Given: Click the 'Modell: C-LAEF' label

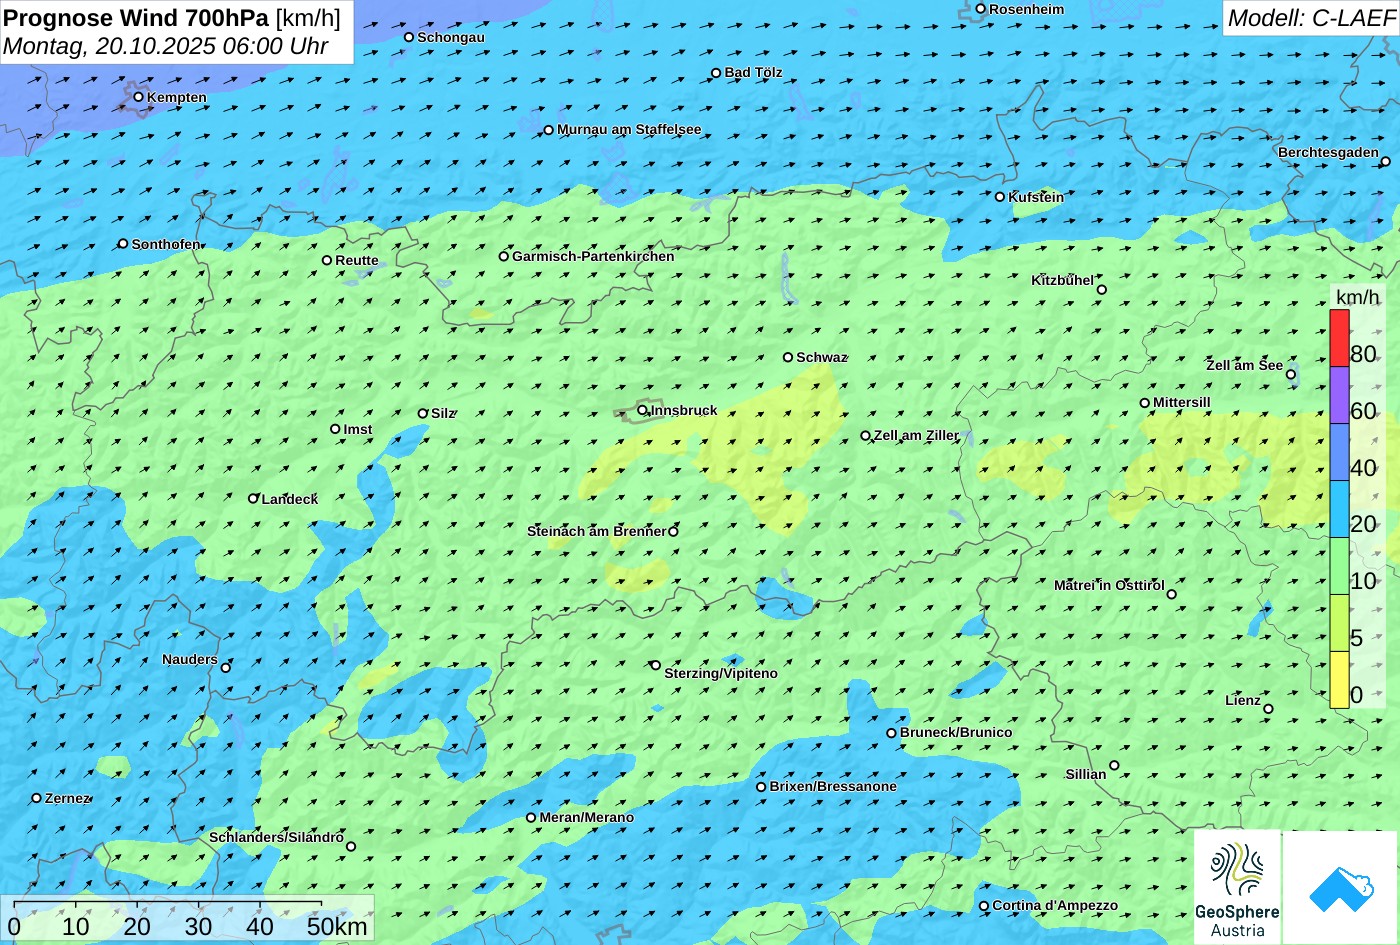Looking at the screenshot, I should (x=1310, y=18).
